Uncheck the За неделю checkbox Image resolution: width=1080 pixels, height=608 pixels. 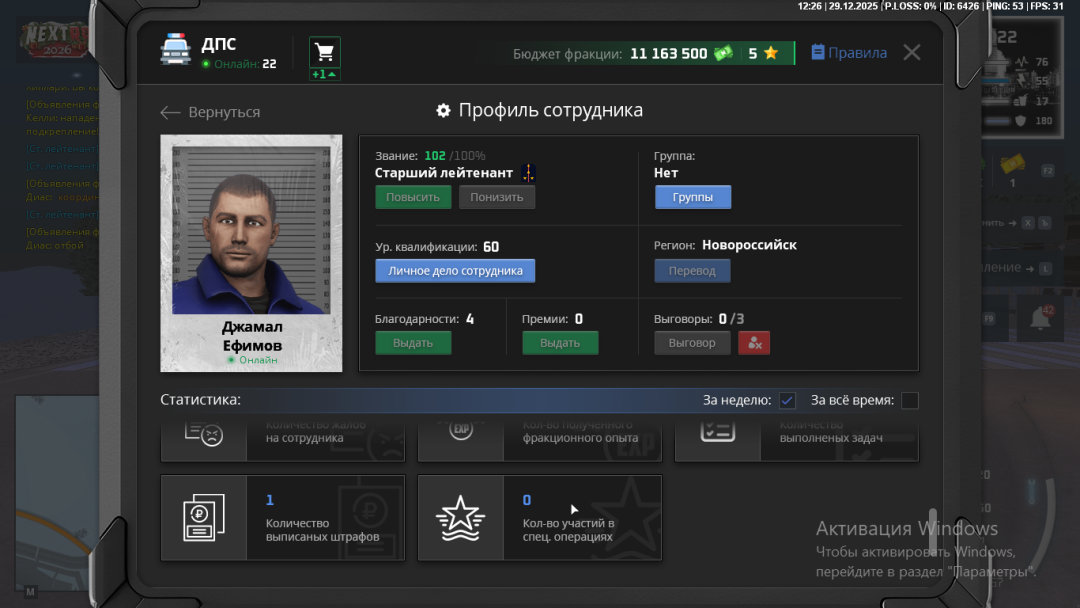tap(787, 401)
